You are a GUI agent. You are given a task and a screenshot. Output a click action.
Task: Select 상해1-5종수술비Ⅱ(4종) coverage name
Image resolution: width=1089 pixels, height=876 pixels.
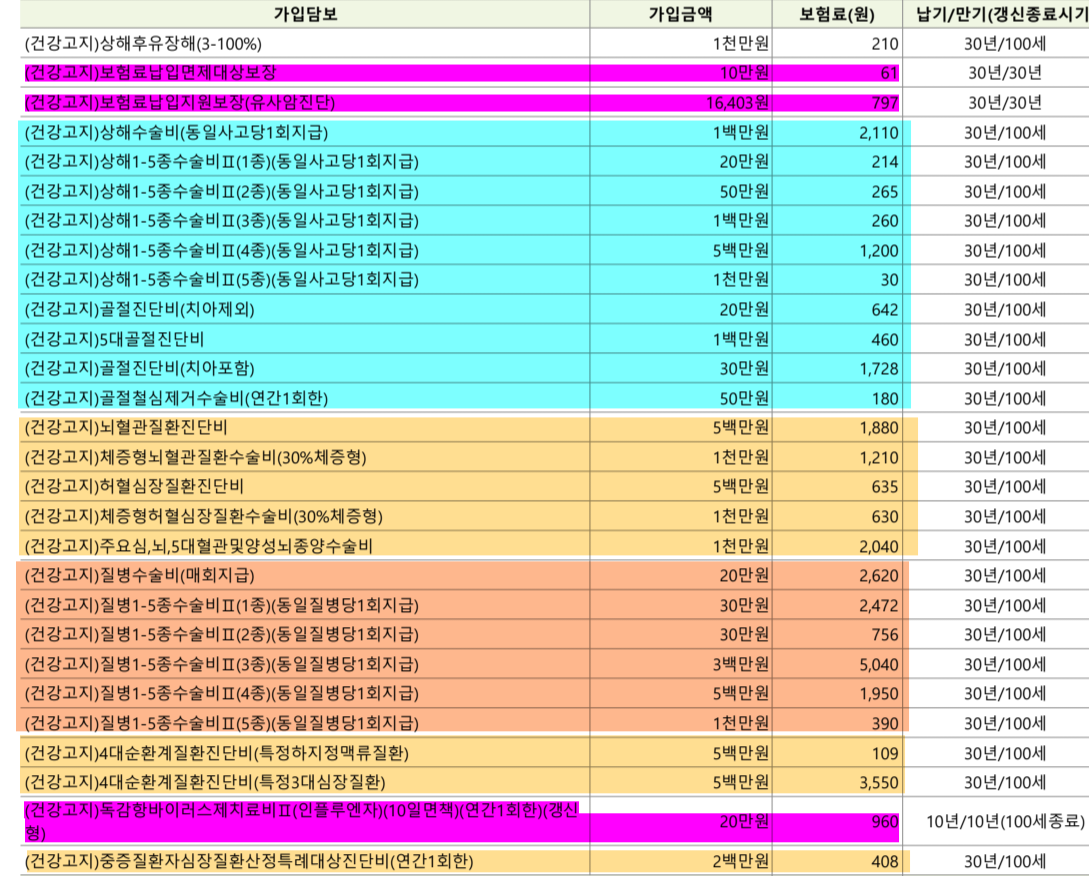pos(222,250)
